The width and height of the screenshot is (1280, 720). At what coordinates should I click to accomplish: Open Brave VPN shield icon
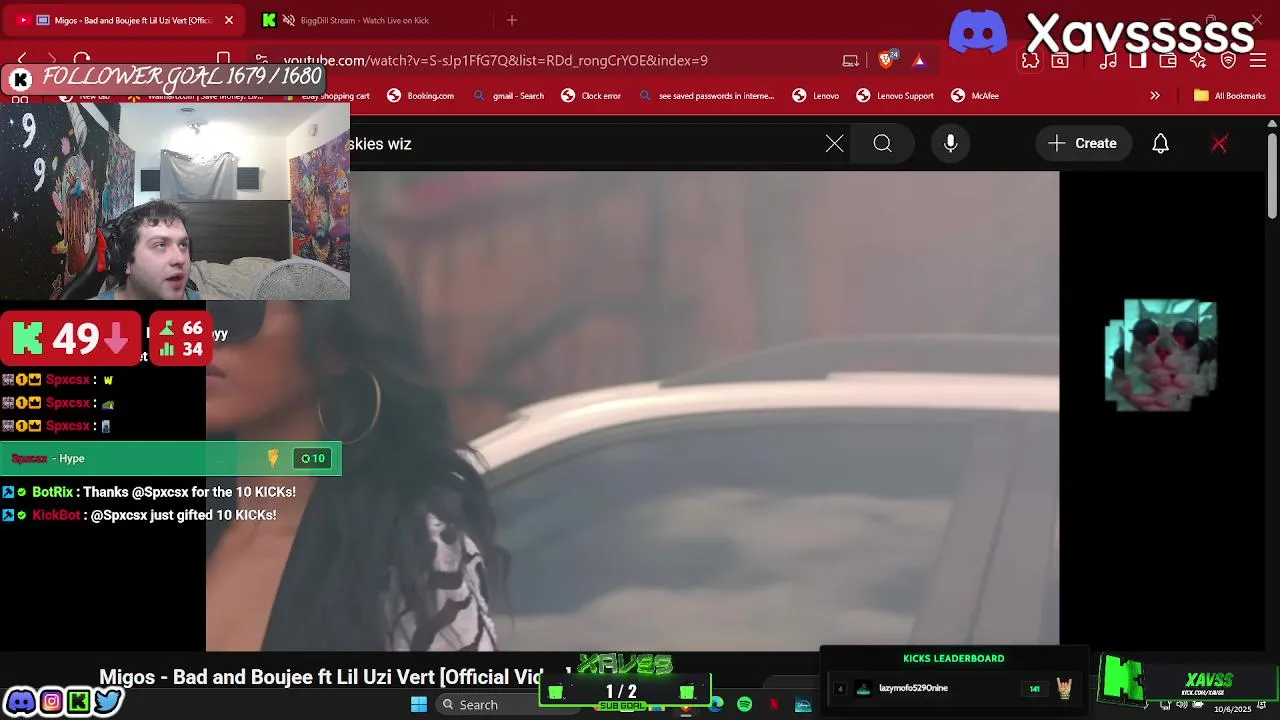pos(1228,60)
